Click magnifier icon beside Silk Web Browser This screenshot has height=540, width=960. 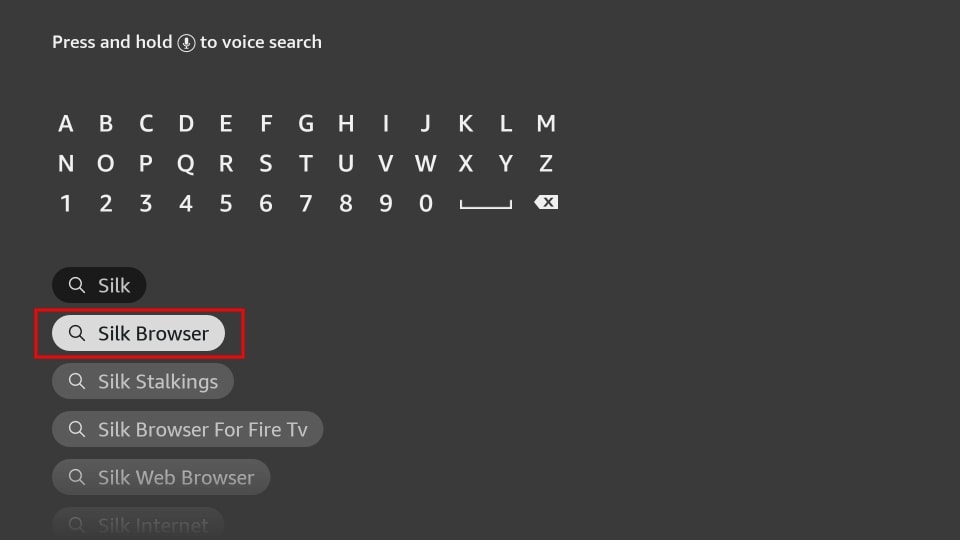[77, 477]
